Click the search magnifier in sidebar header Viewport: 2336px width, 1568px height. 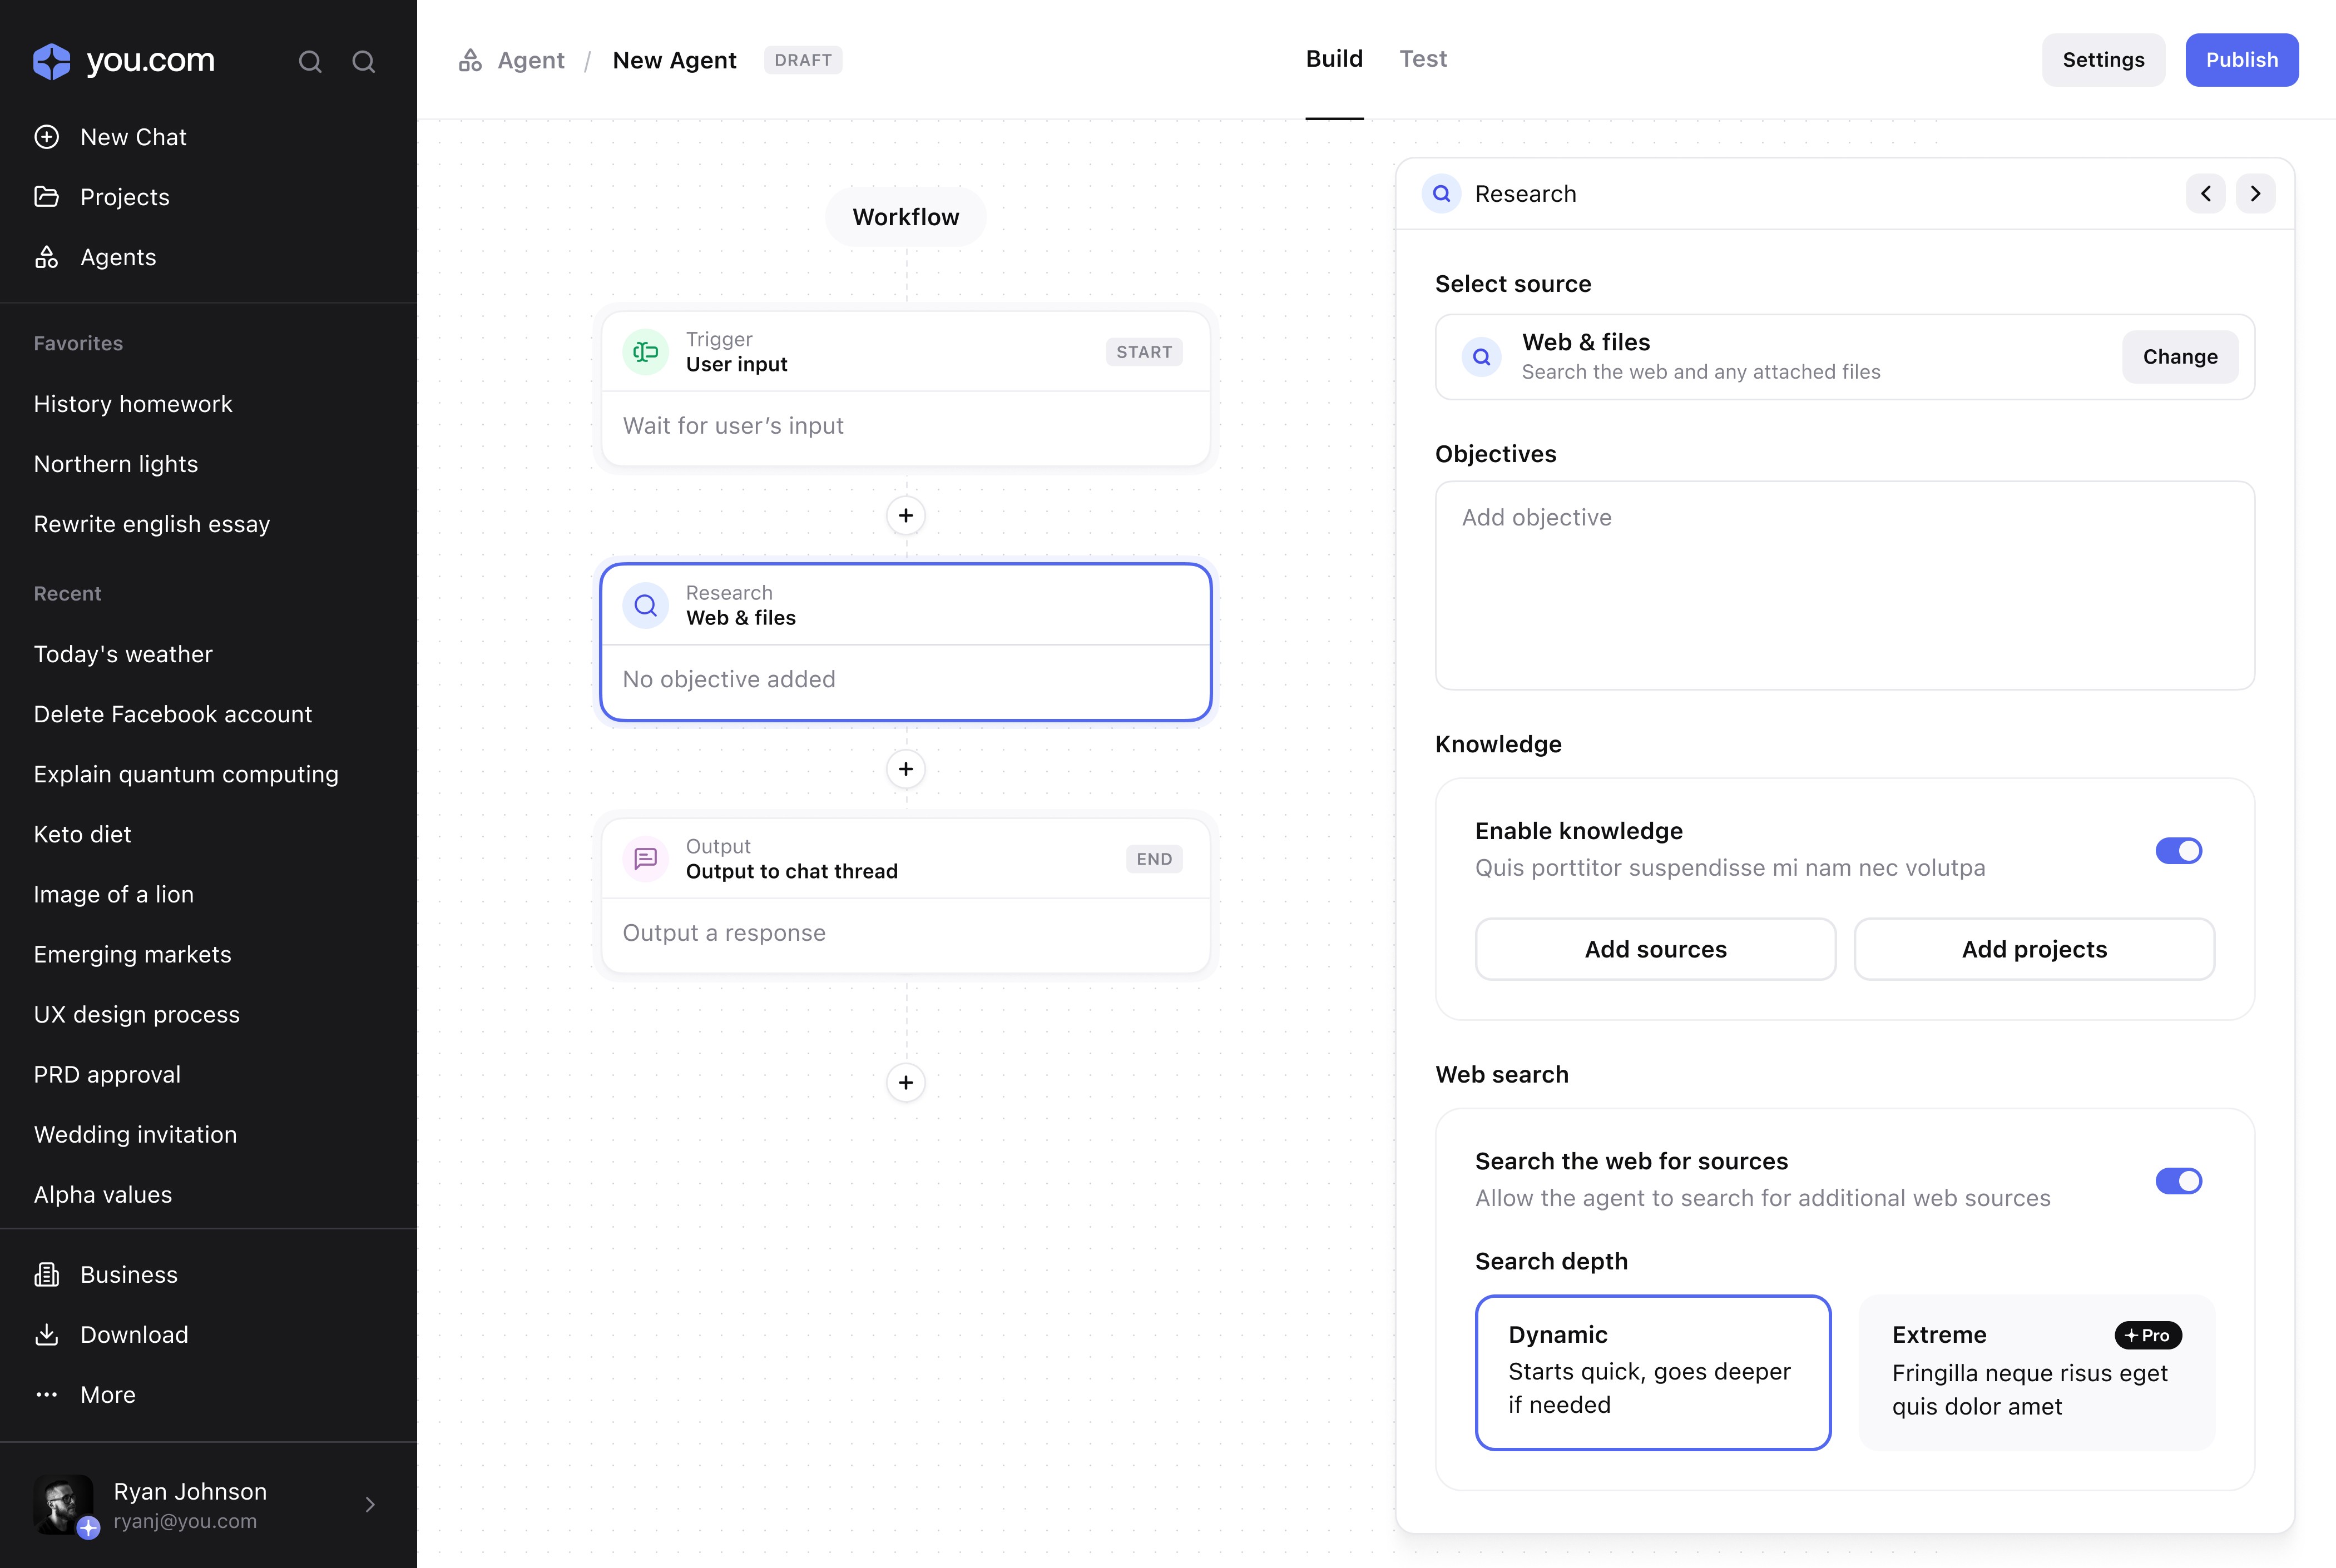click(x=310, y=62)
